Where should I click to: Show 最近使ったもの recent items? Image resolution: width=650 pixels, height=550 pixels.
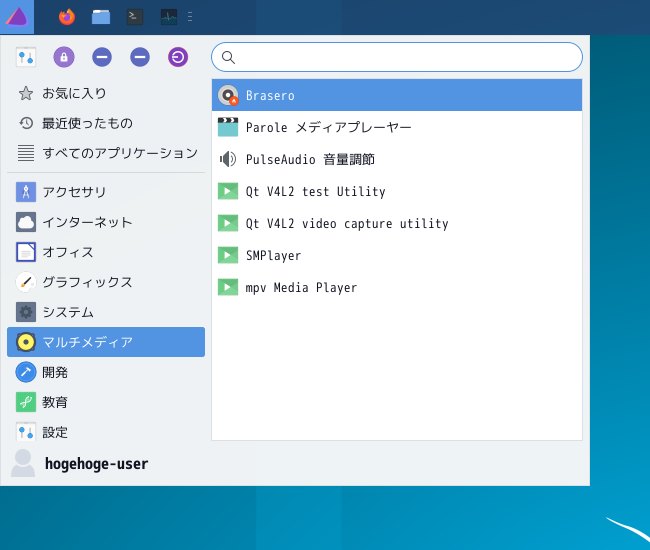(106, 123)
